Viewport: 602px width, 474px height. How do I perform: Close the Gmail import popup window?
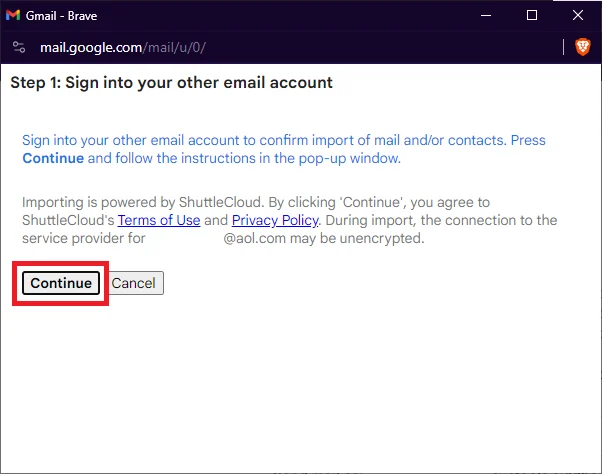pos(578,15)
